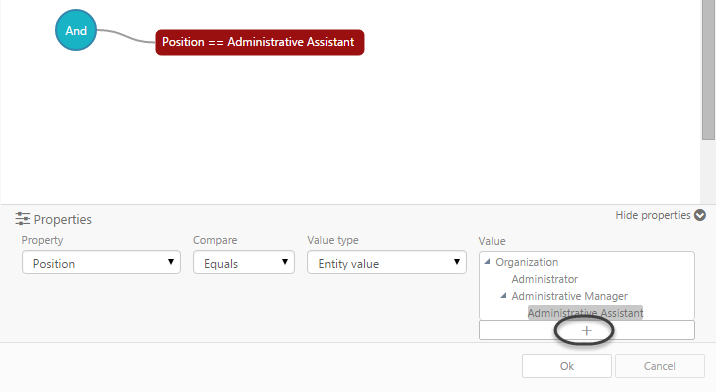Click the Hide properties link

pyautogui.click(x=653, y=215)
